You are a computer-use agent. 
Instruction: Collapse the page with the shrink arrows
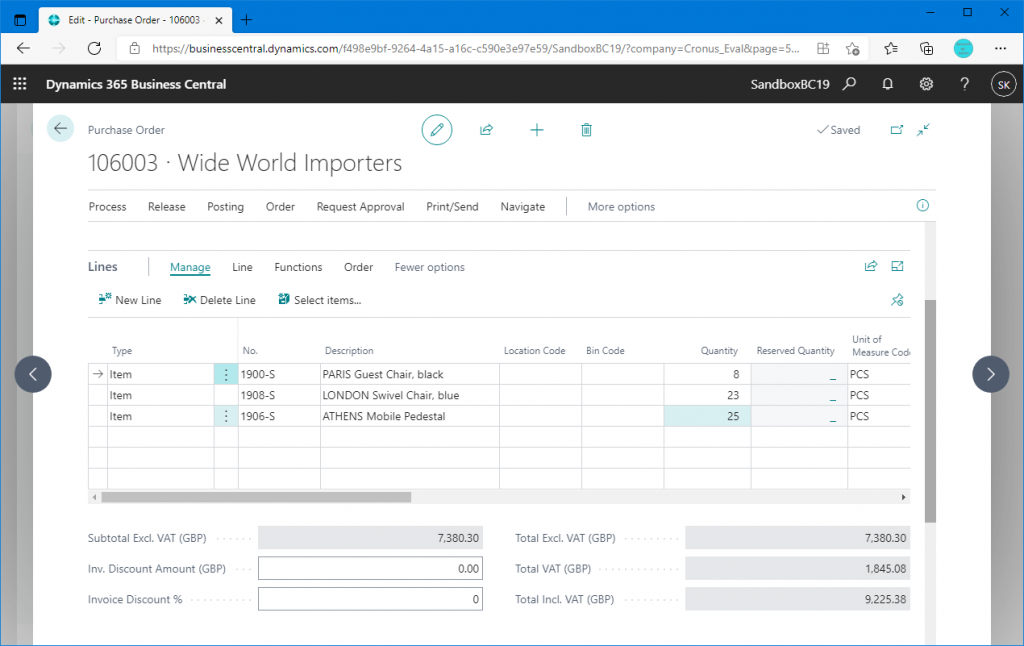coord(923,130)
